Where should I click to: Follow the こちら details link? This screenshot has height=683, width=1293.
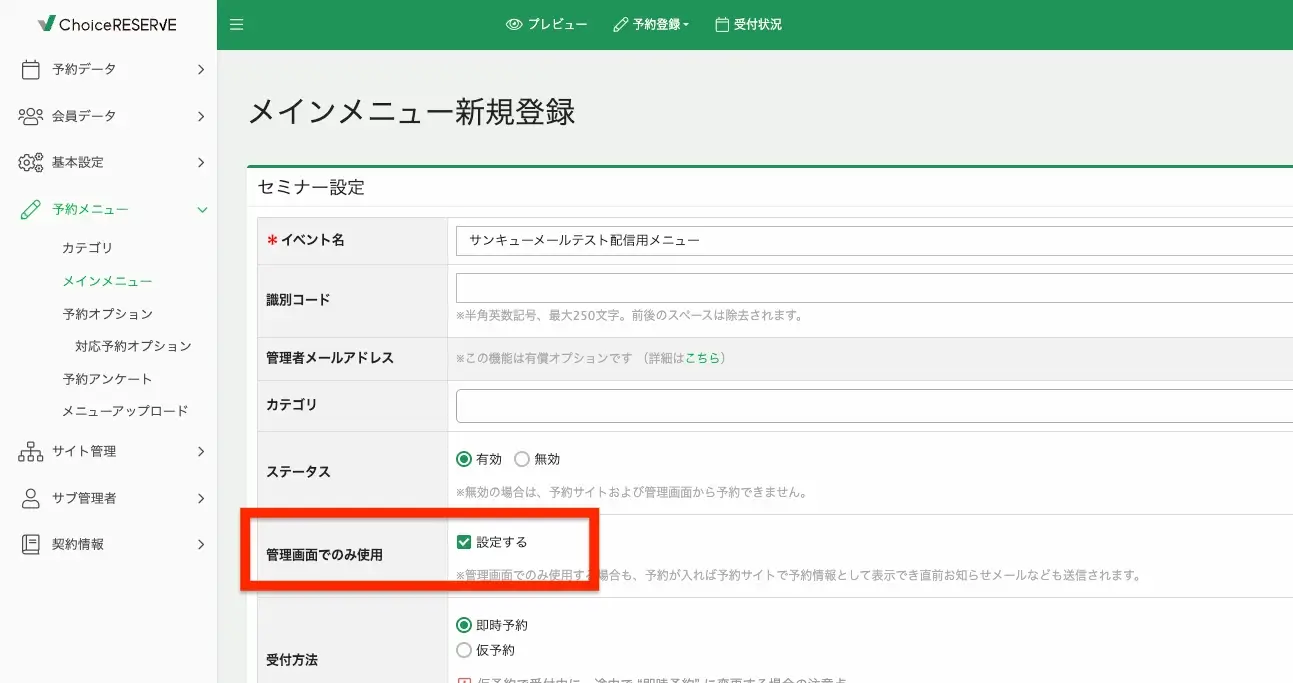click(702, 358)
